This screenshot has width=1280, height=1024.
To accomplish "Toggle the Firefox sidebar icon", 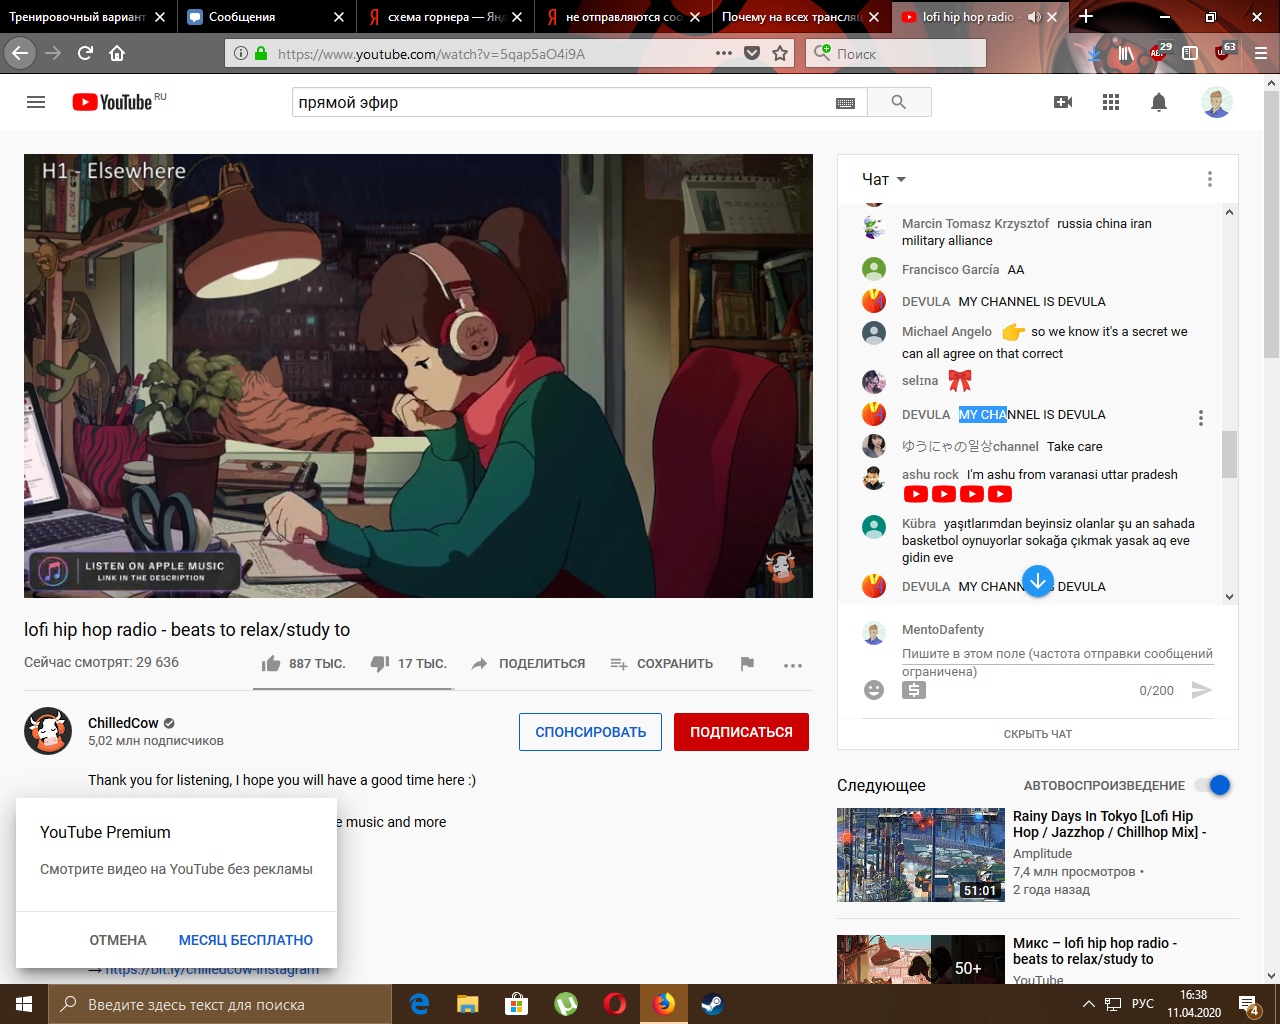I will pos(1190,53).
